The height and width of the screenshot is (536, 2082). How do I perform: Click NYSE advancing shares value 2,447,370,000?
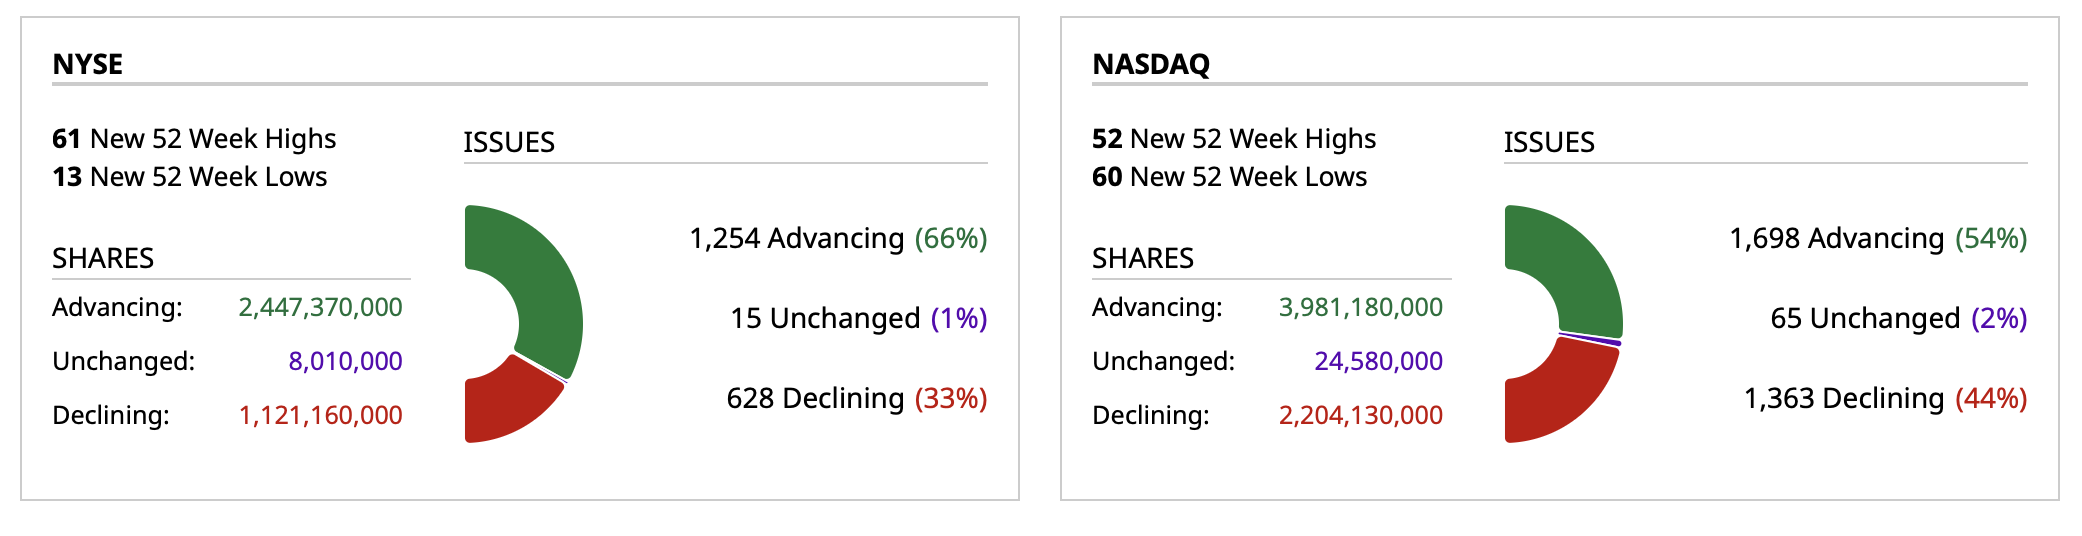320,307
